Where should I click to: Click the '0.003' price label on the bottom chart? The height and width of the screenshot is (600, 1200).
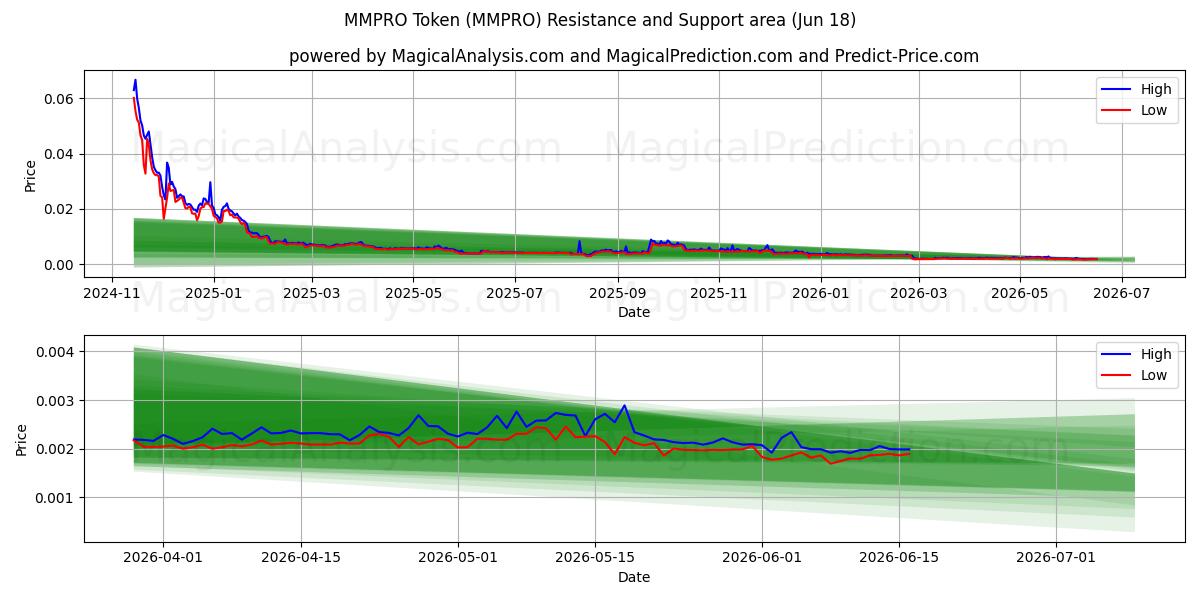[54, 401]
